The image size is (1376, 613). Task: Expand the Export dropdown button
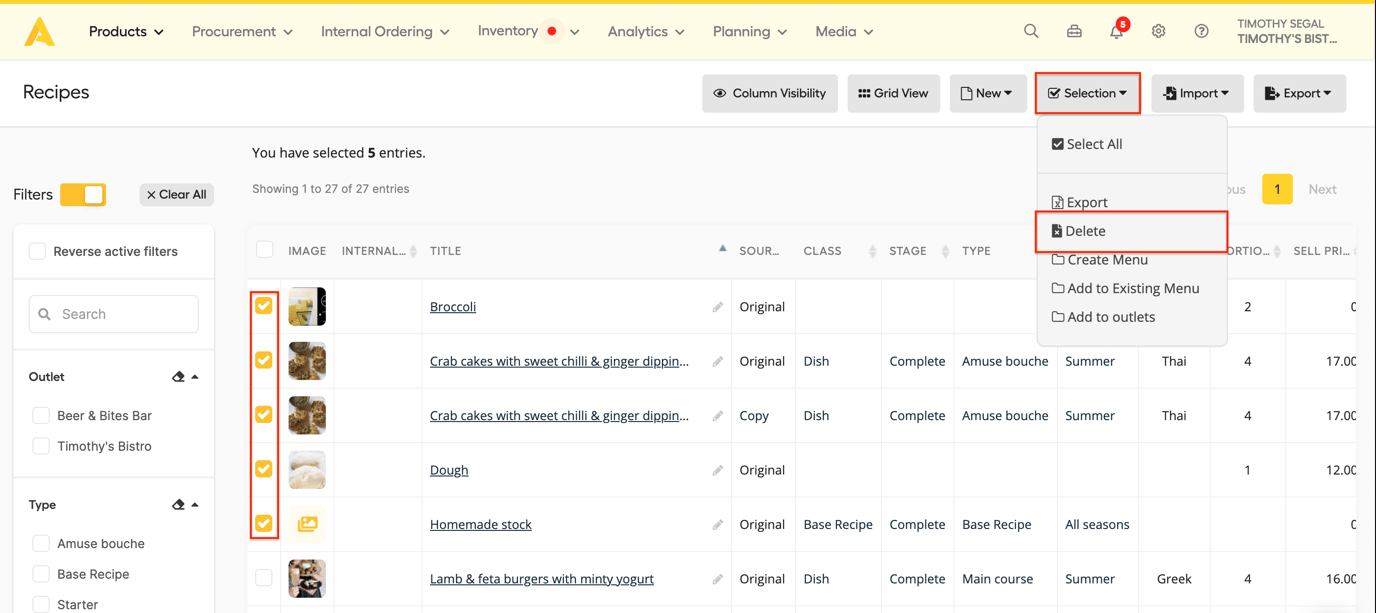(x=1298, y=93)
